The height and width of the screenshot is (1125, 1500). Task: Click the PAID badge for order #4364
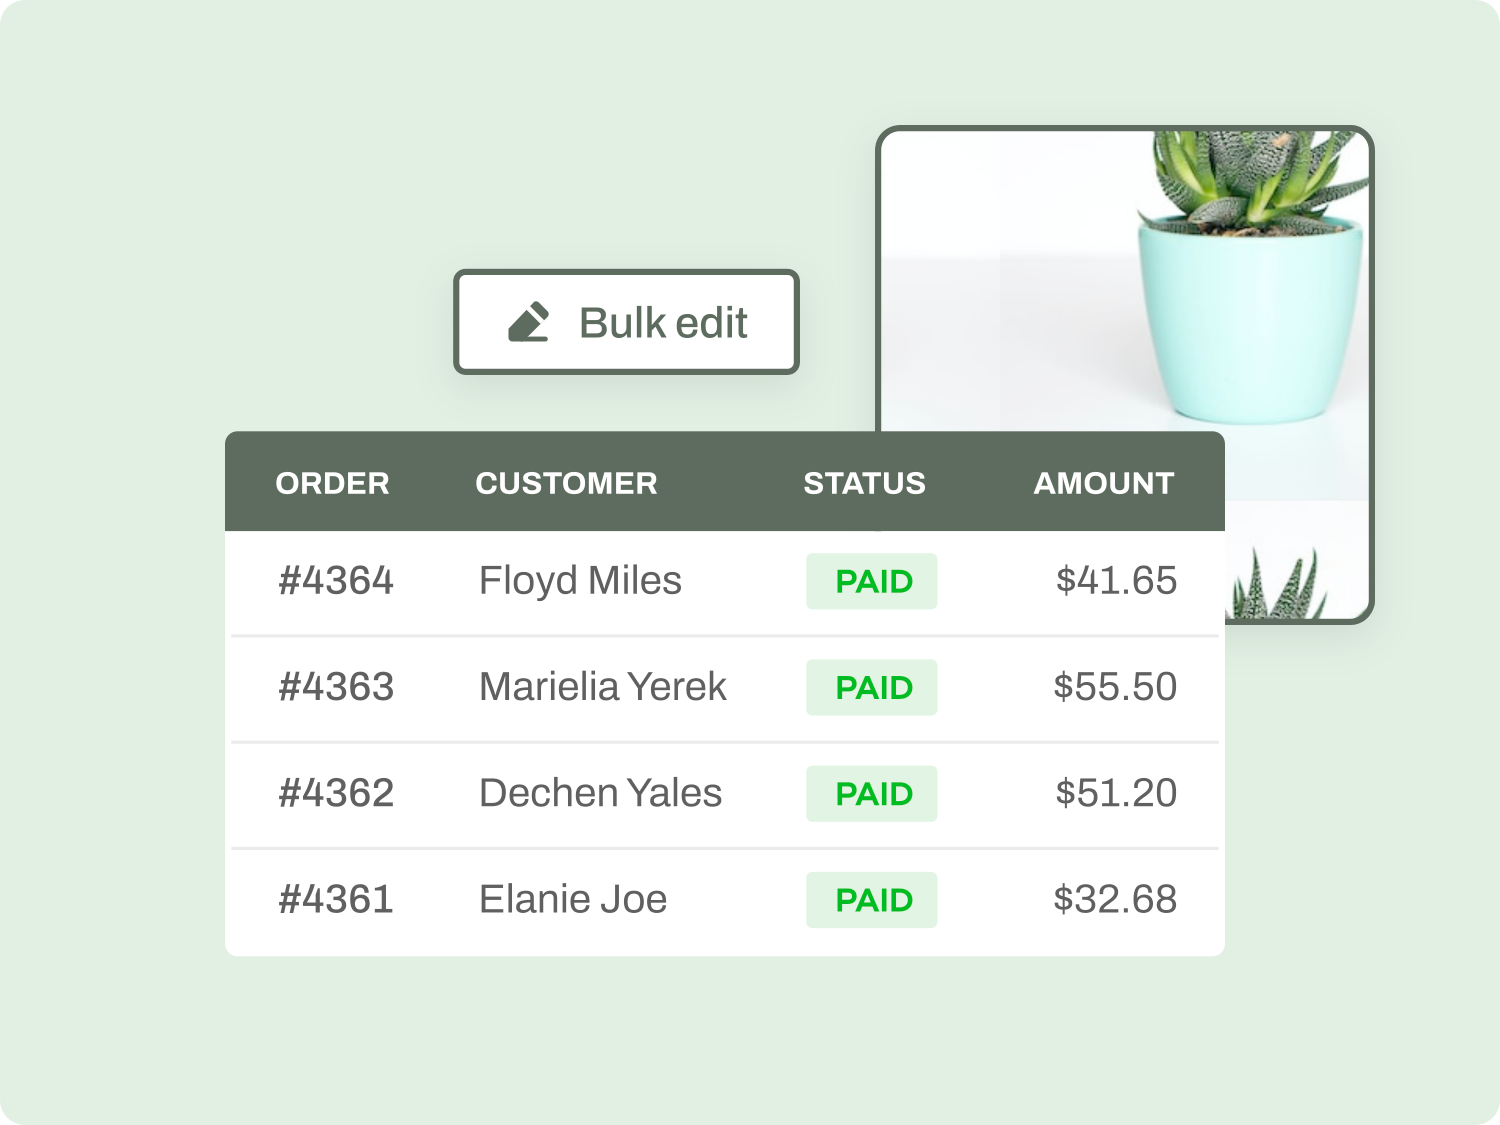click(x=872, y=581)
